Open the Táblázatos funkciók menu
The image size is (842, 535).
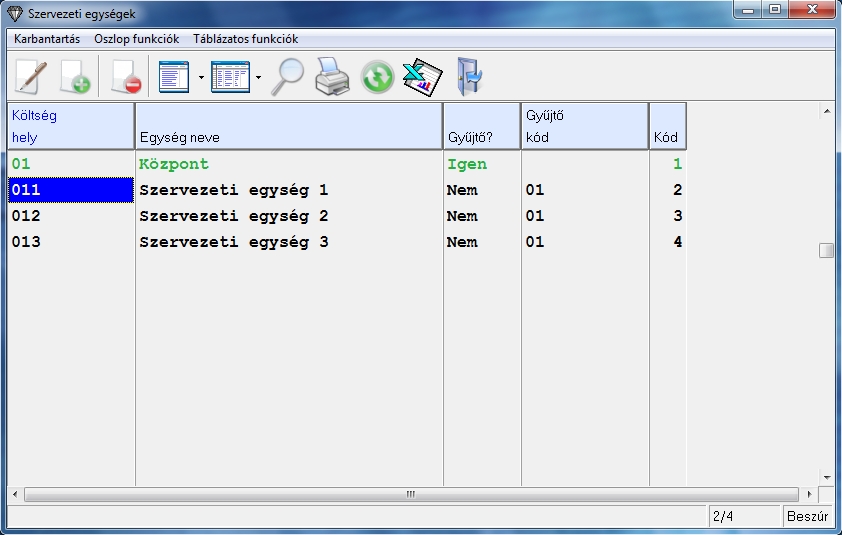(245, 39)
